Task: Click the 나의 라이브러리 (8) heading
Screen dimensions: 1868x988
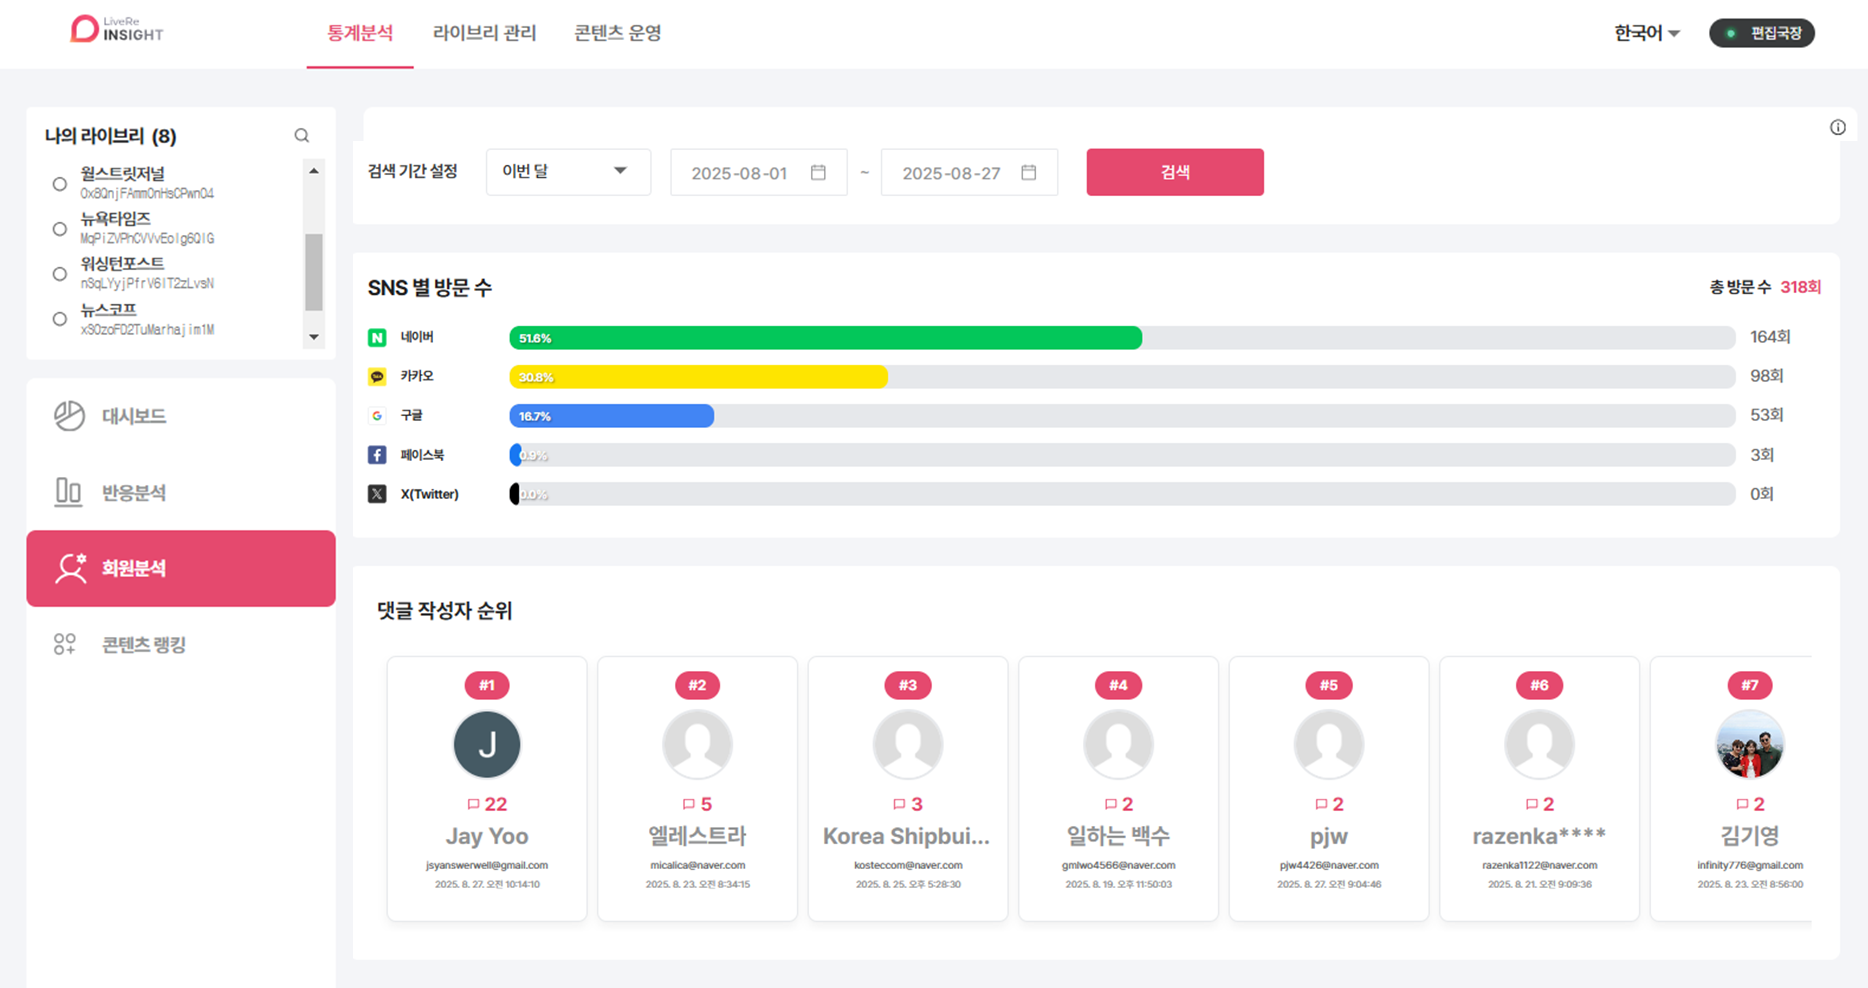Action: [111, 136]
